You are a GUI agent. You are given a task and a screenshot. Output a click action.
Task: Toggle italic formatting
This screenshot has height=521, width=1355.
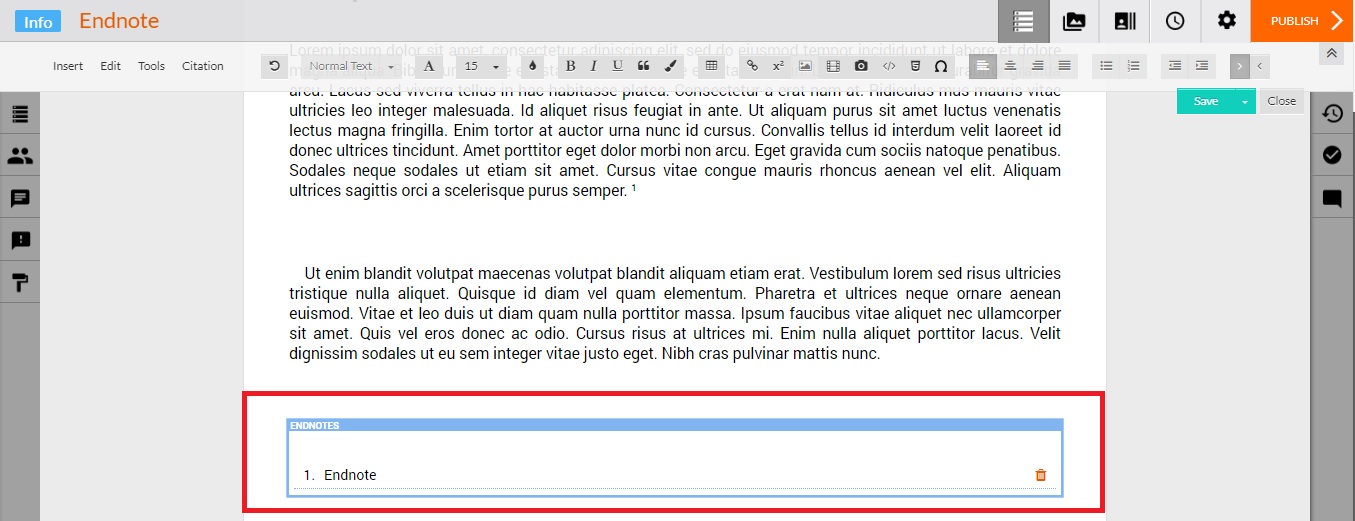[x=593, y=66]
